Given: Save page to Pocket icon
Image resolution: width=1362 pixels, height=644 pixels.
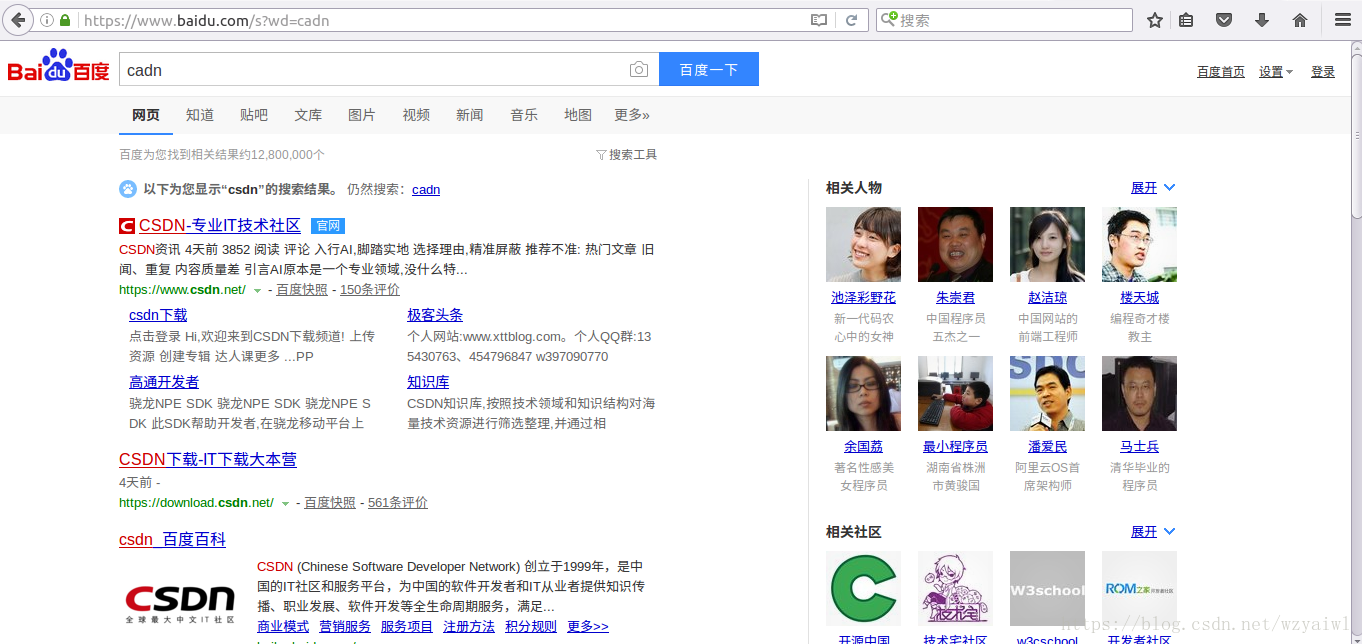Looking at the screenshot, I should (1223, 20).
